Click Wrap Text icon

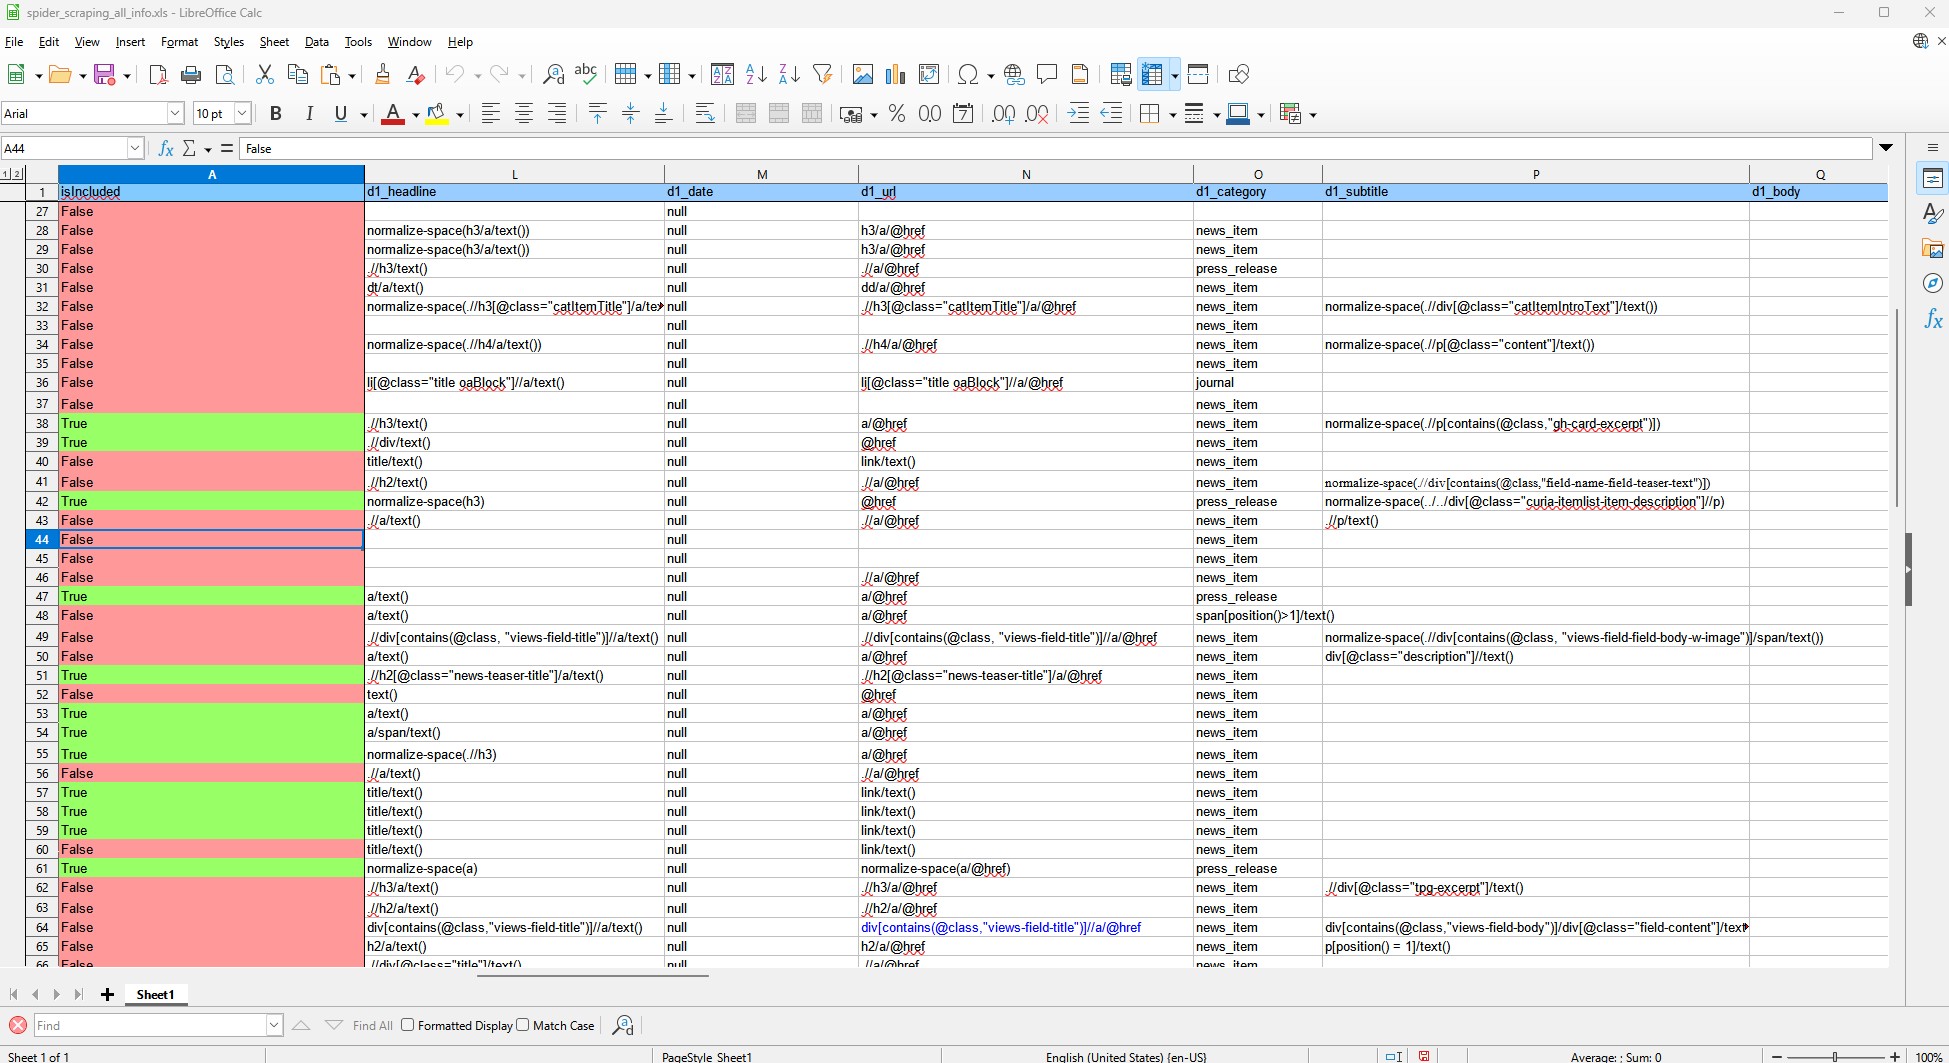[705, 114]
